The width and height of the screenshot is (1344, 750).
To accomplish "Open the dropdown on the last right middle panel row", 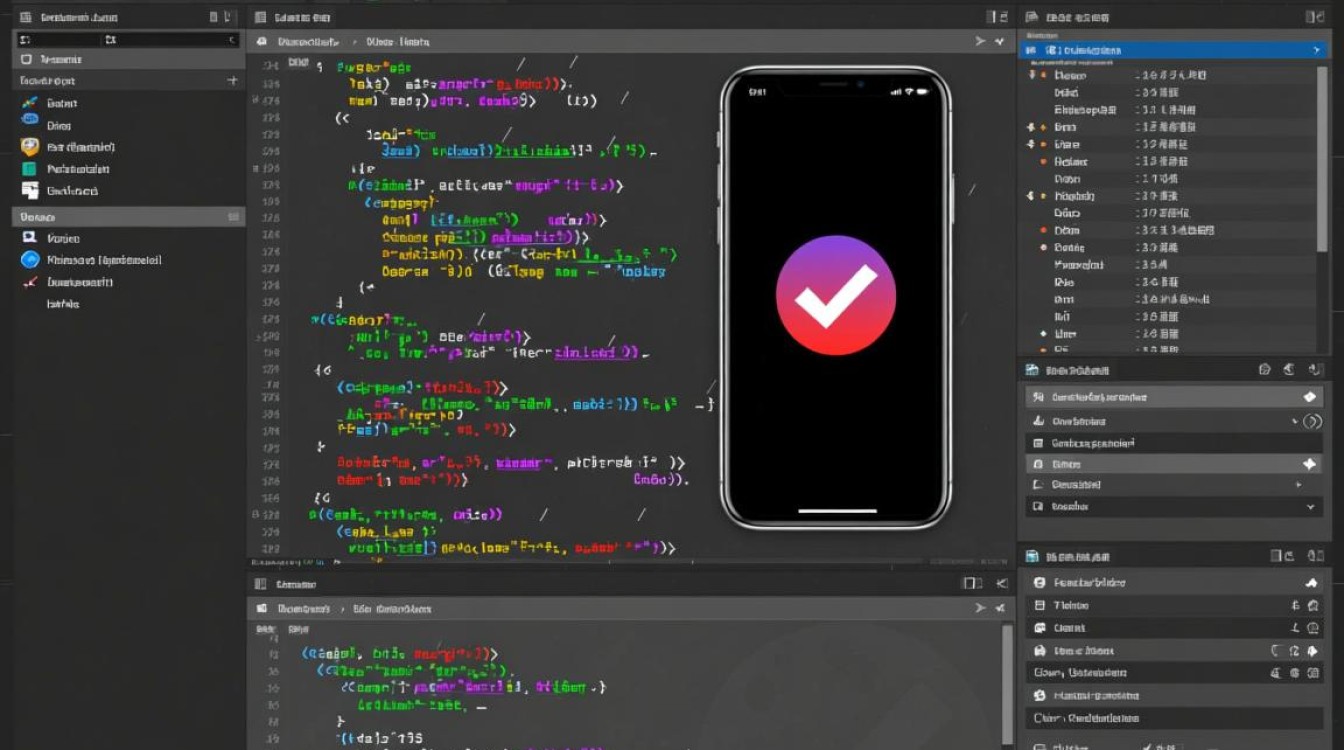I will (1311, 507).
